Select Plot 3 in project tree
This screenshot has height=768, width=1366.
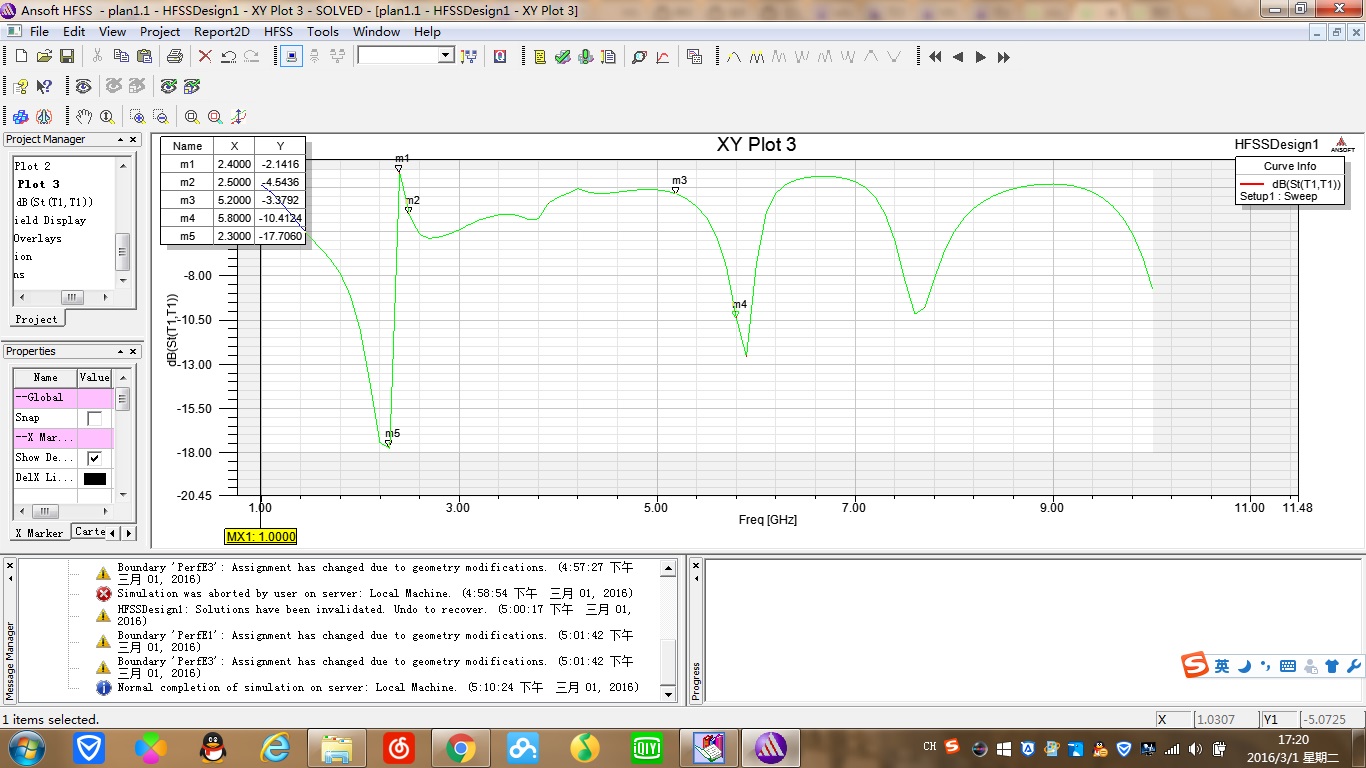click(38, 184)
